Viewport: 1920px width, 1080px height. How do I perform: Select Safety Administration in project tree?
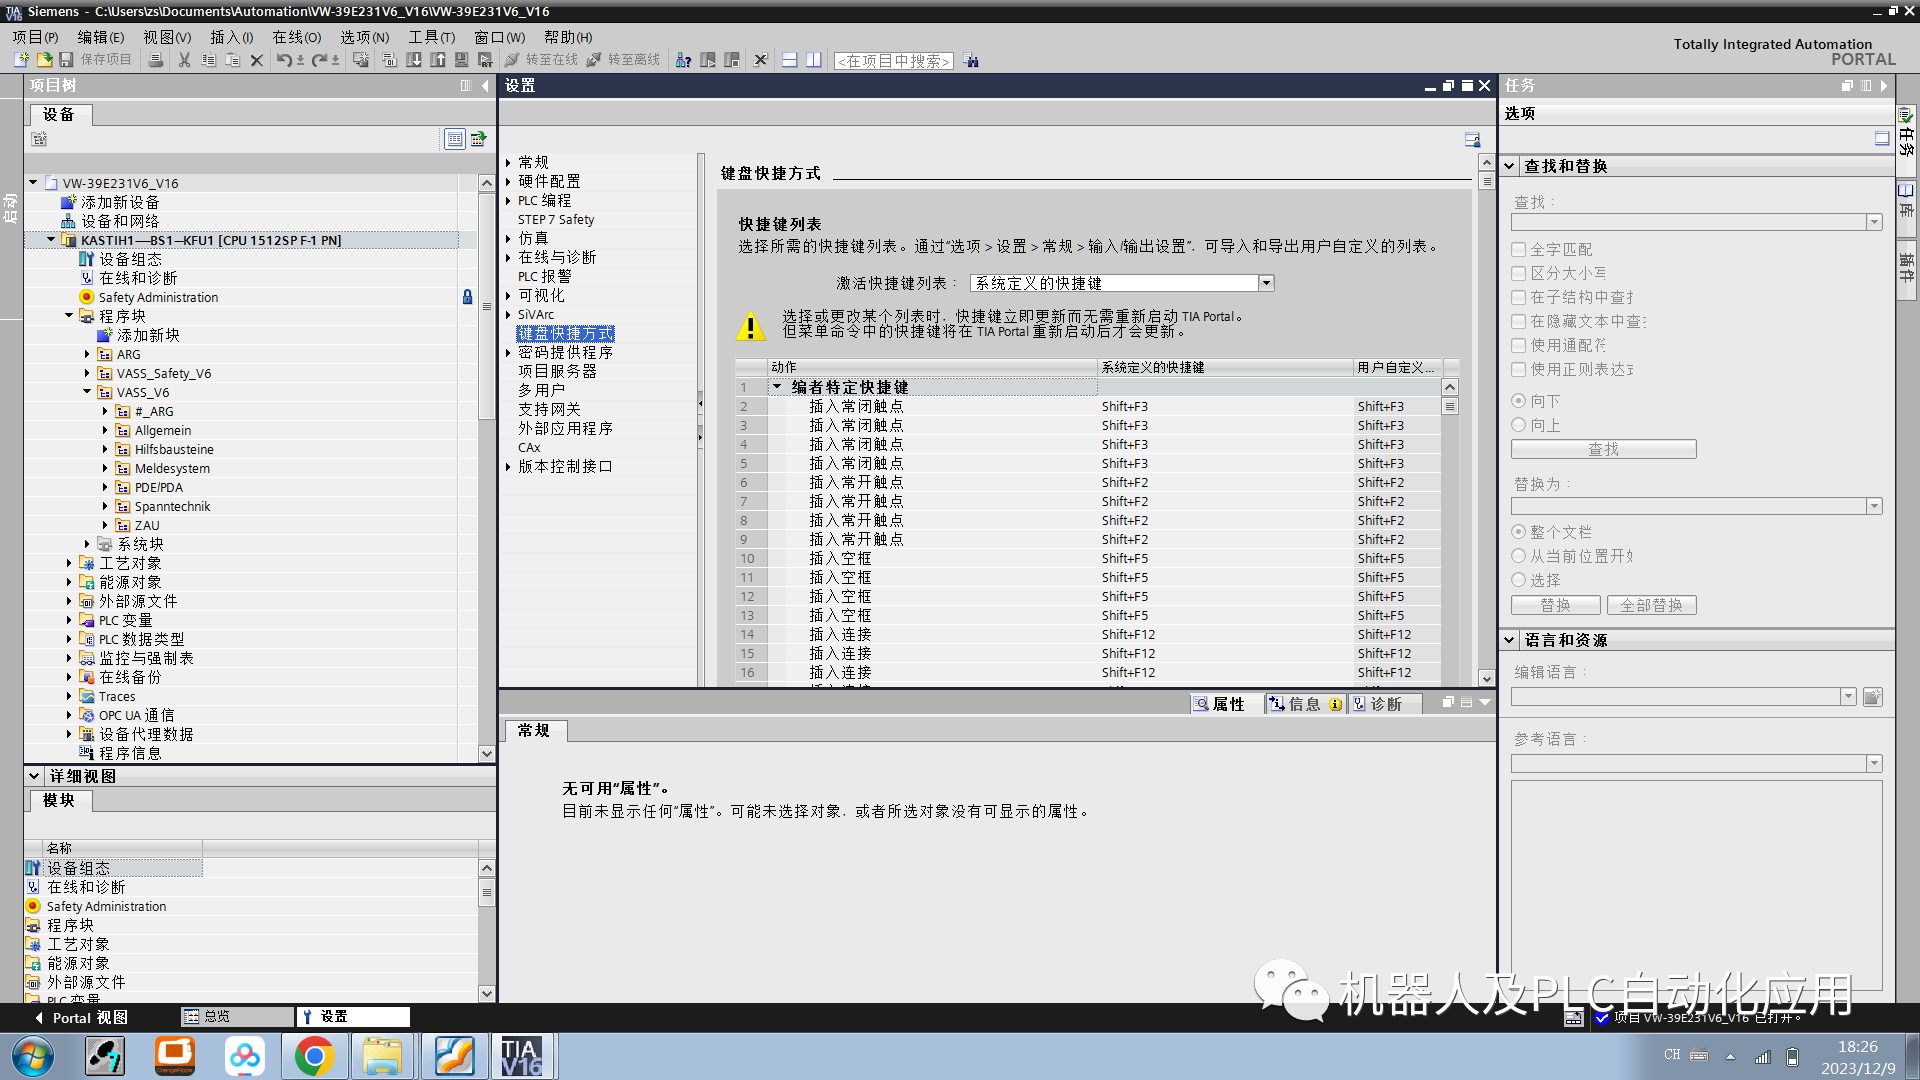158,297
